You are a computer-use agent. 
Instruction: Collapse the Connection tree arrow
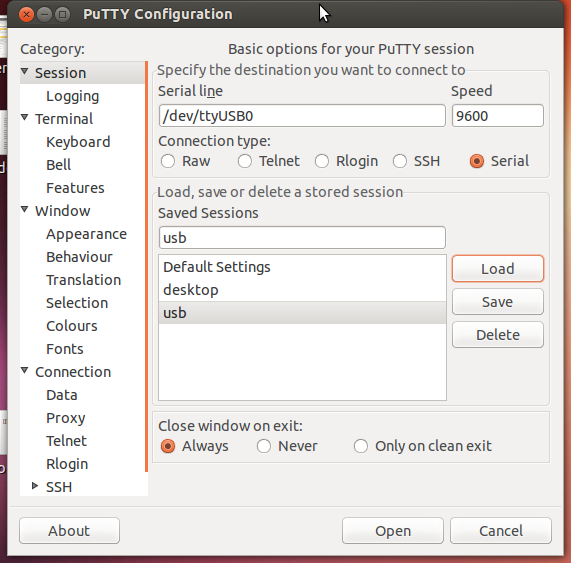24,371
